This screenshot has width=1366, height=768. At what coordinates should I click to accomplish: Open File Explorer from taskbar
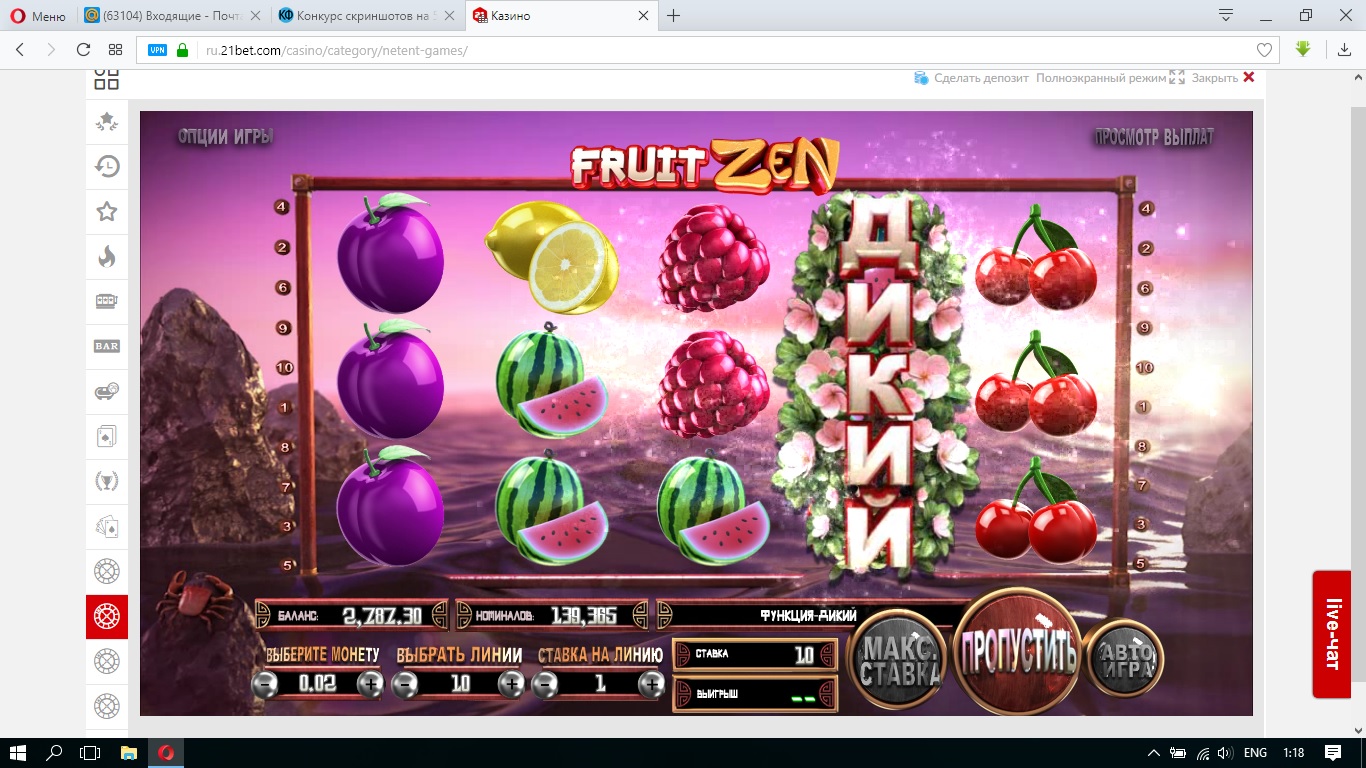(x=128, y=753)
